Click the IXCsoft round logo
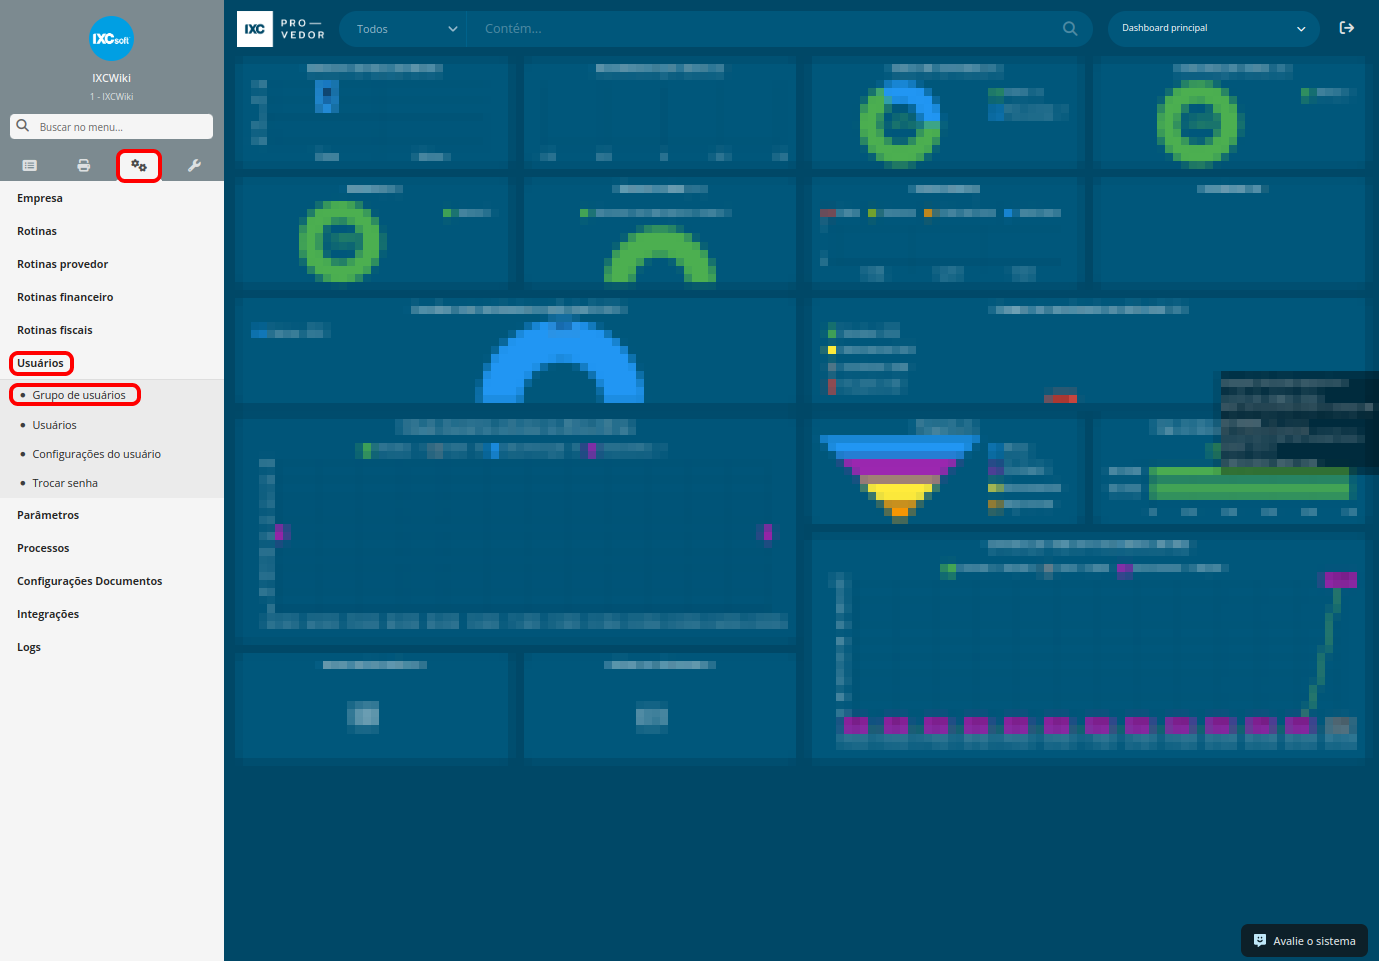Screen dimensions: 1379x961 point(111,39)
